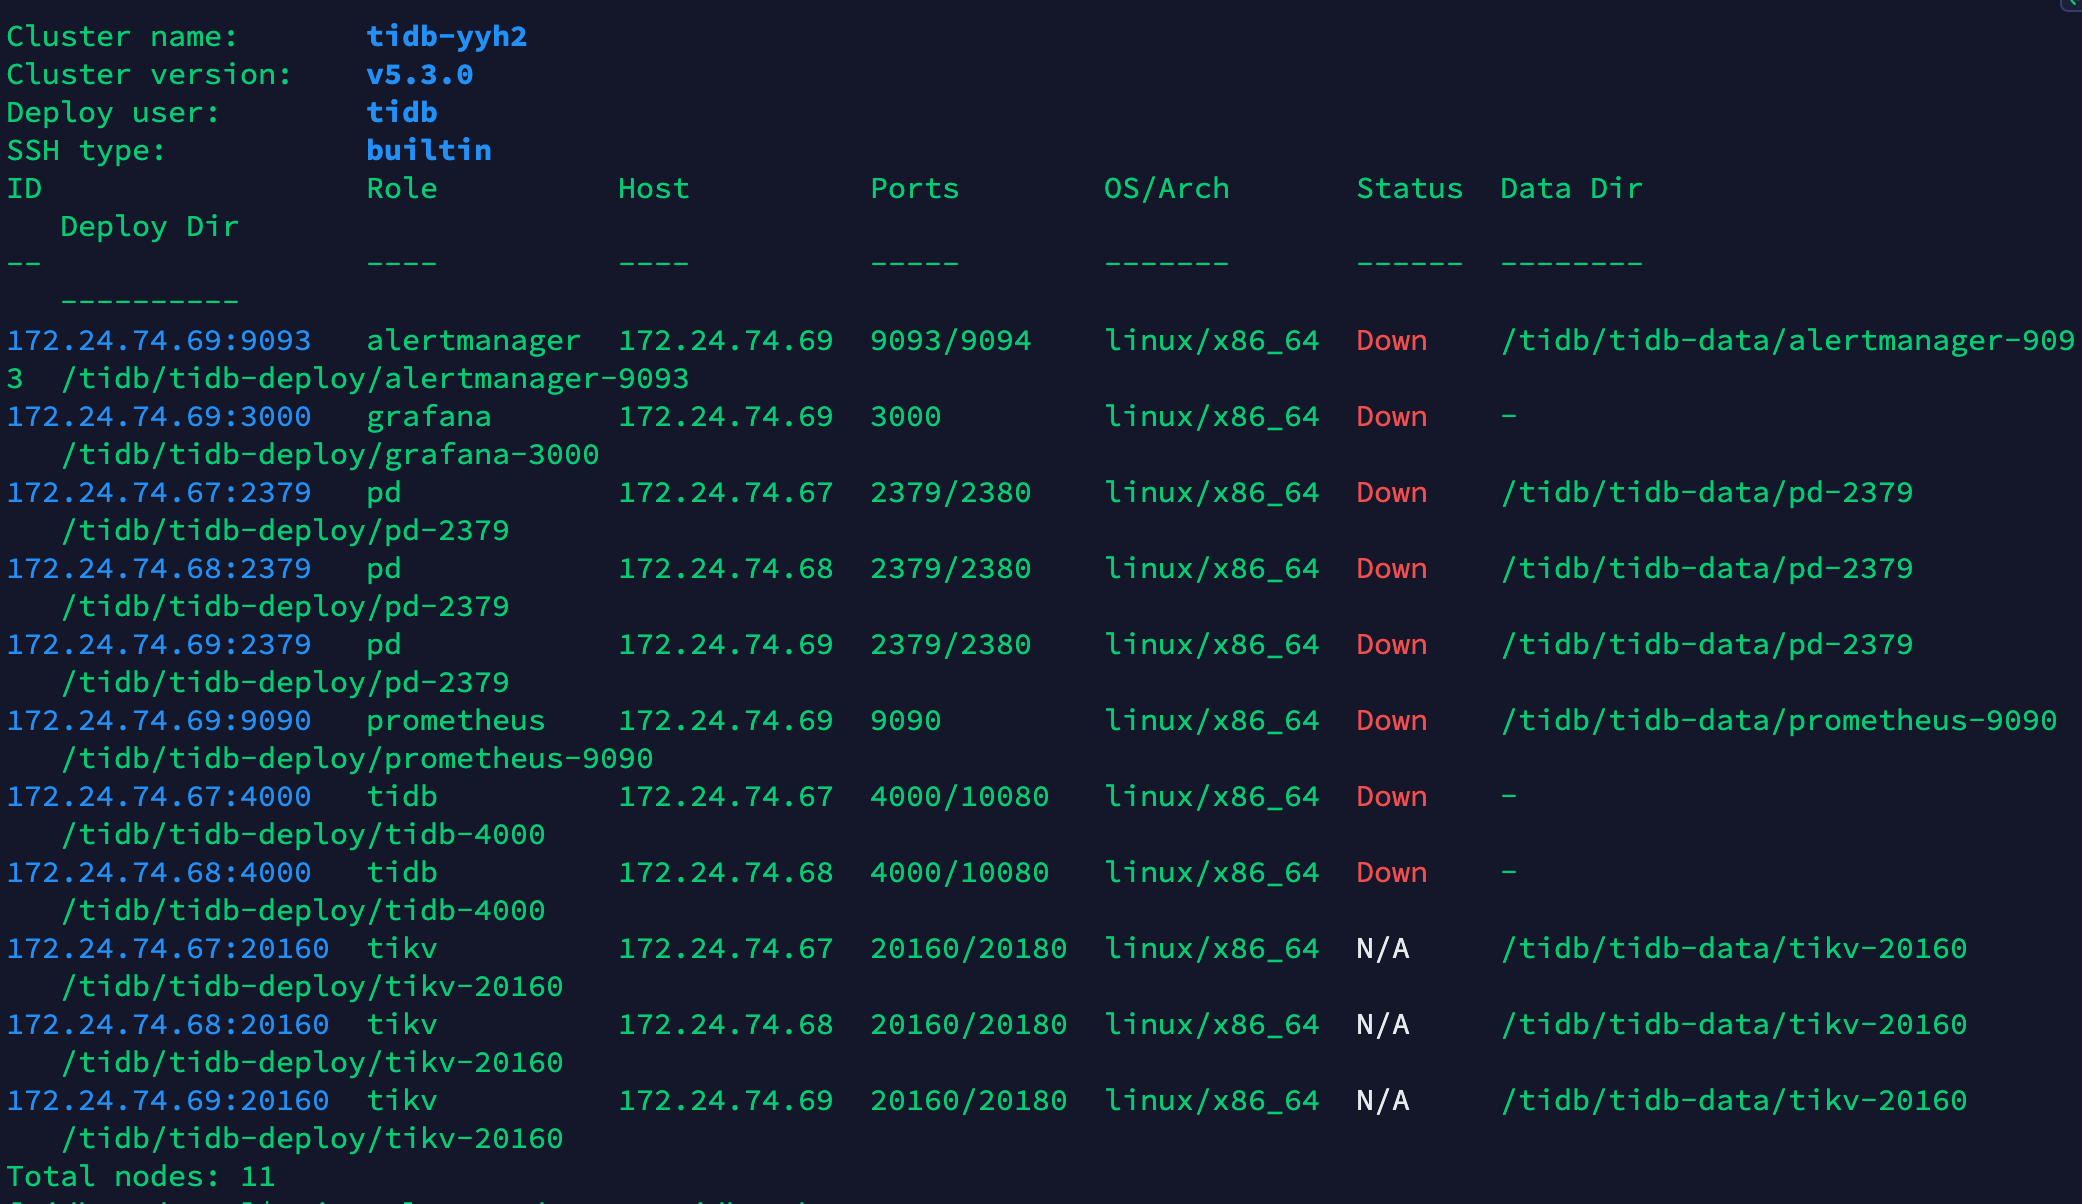Image resolution: width=2082 pixels, height=1204 pixels.
Task: Click the ID 172.24.74.69:3000
Action: click(x=158, y=417)
